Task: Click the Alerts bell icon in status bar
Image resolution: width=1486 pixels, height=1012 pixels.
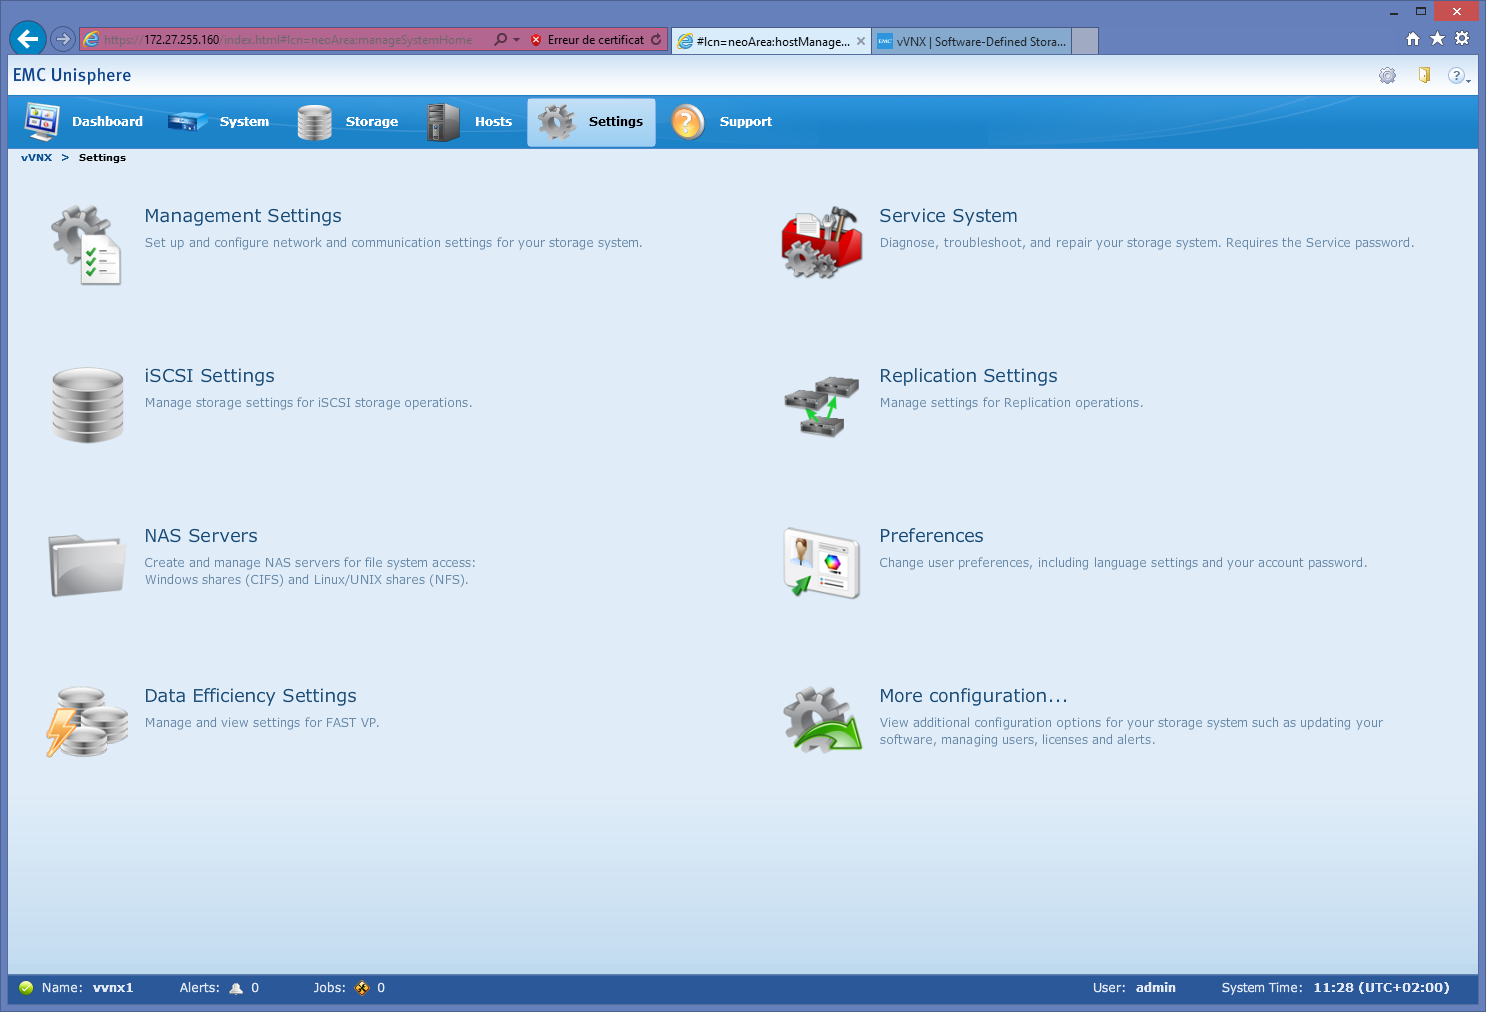Action: (236, 988)
